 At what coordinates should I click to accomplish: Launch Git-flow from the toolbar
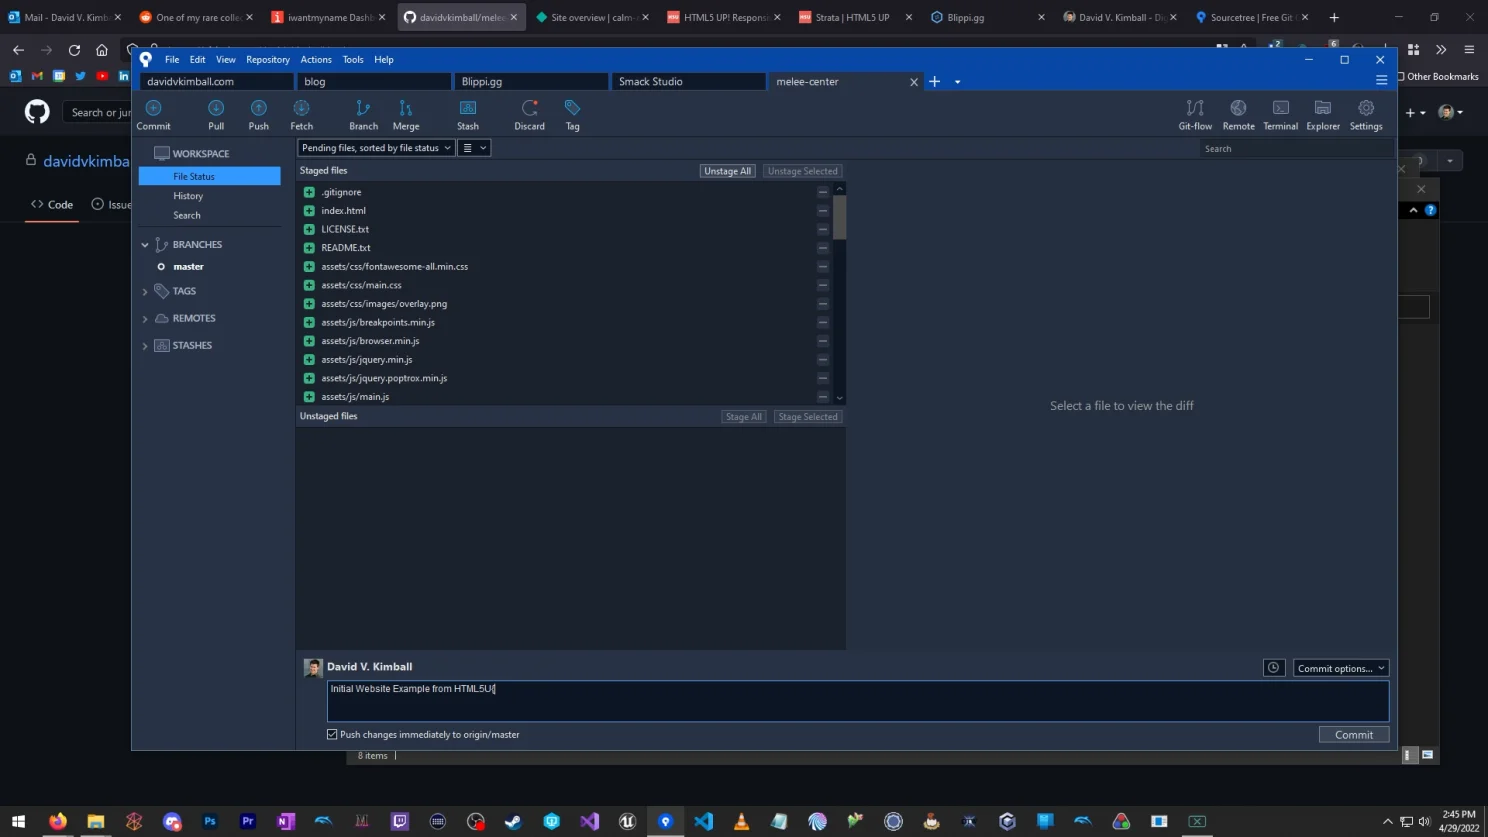[x=1194, y=113]
